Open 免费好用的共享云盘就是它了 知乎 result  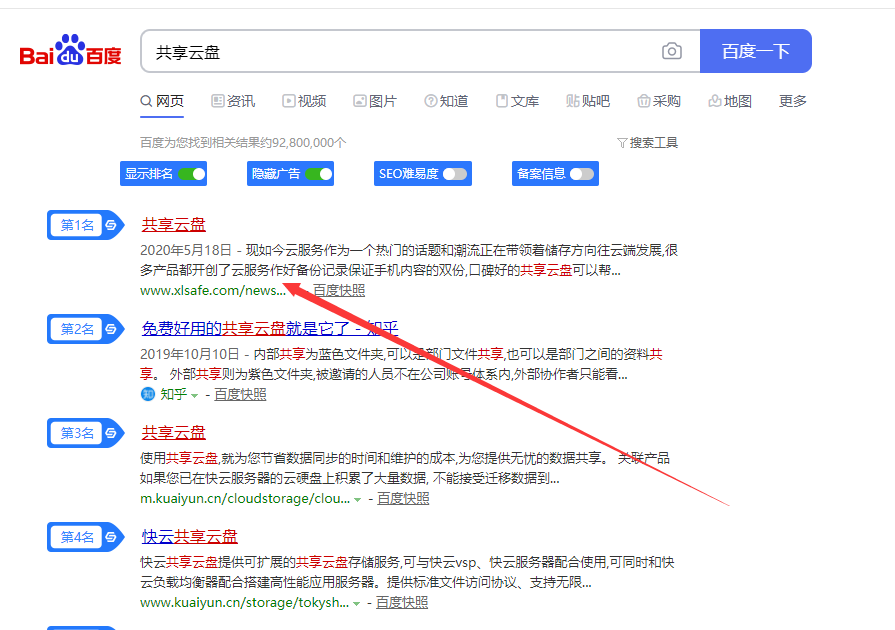tap(269, 329)
